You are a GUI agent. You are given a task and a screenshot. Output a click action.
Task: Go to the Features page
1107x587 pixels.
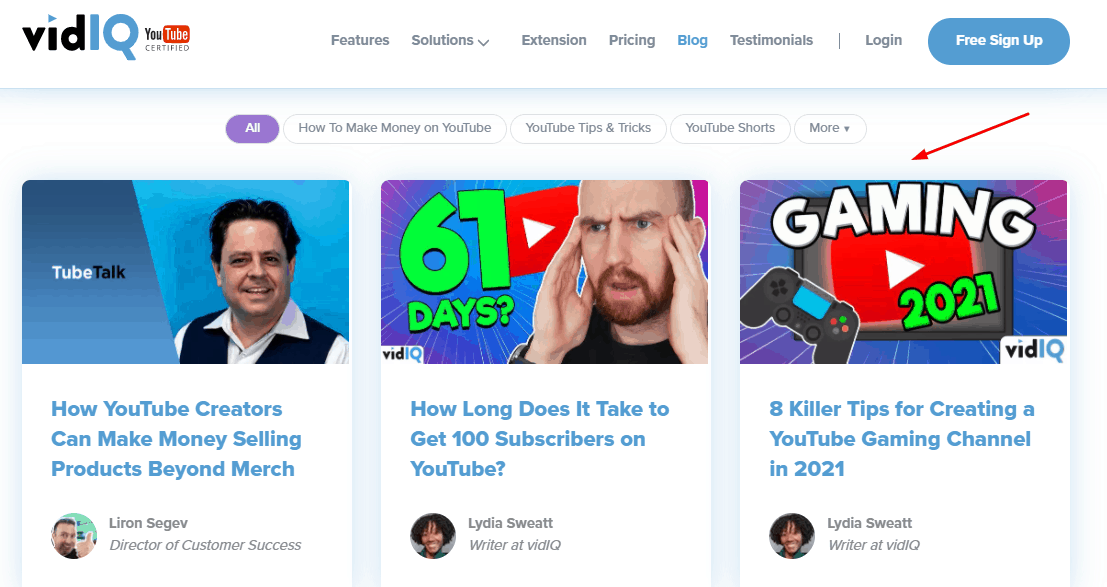[360, 40]
